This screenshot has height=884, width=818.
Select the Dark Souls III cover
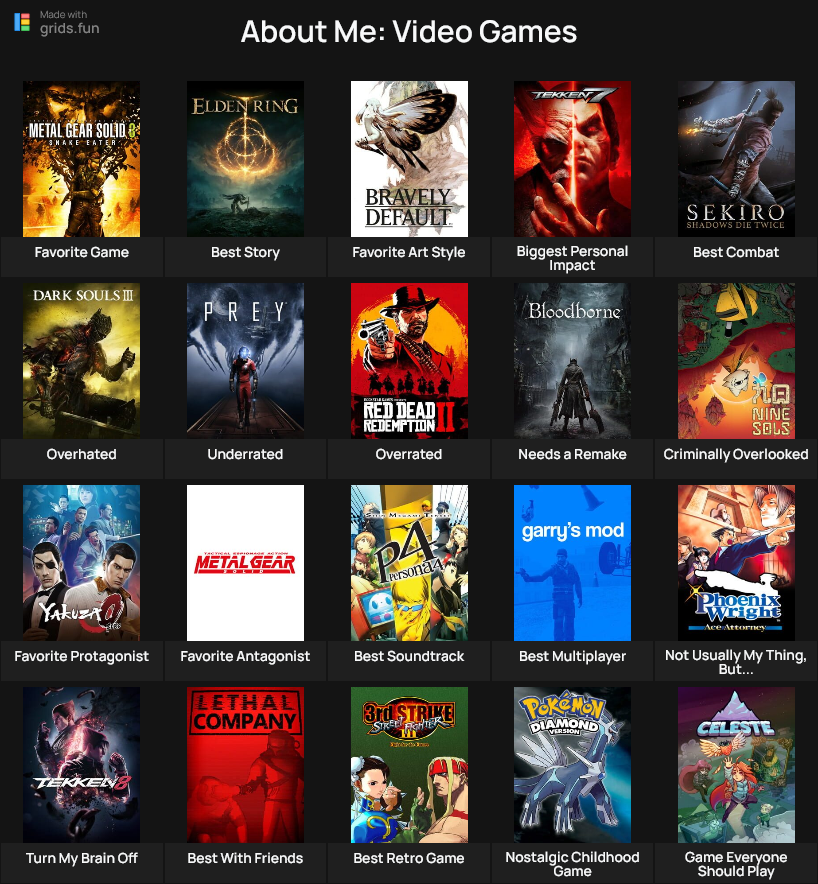(x=82, y=361)
